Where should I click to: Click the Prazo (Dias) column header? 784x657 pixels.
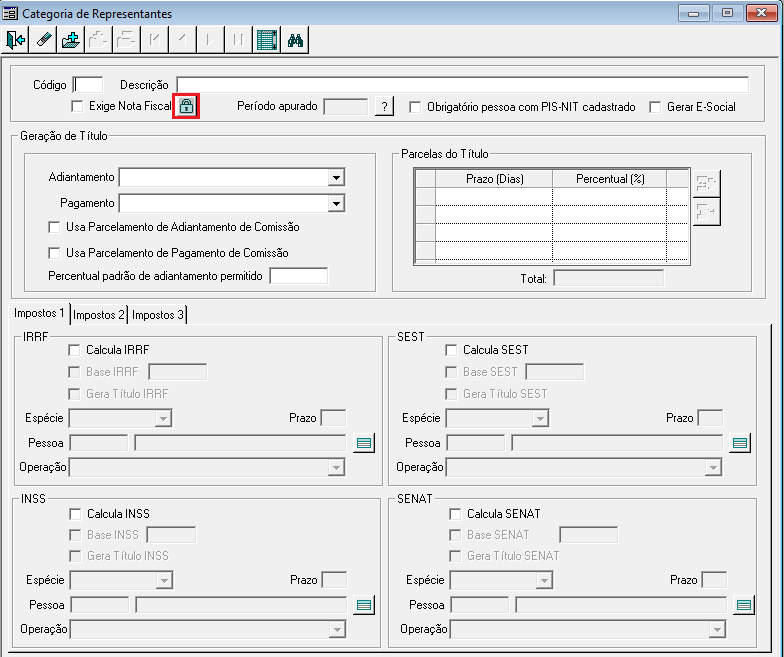point(494,179)
